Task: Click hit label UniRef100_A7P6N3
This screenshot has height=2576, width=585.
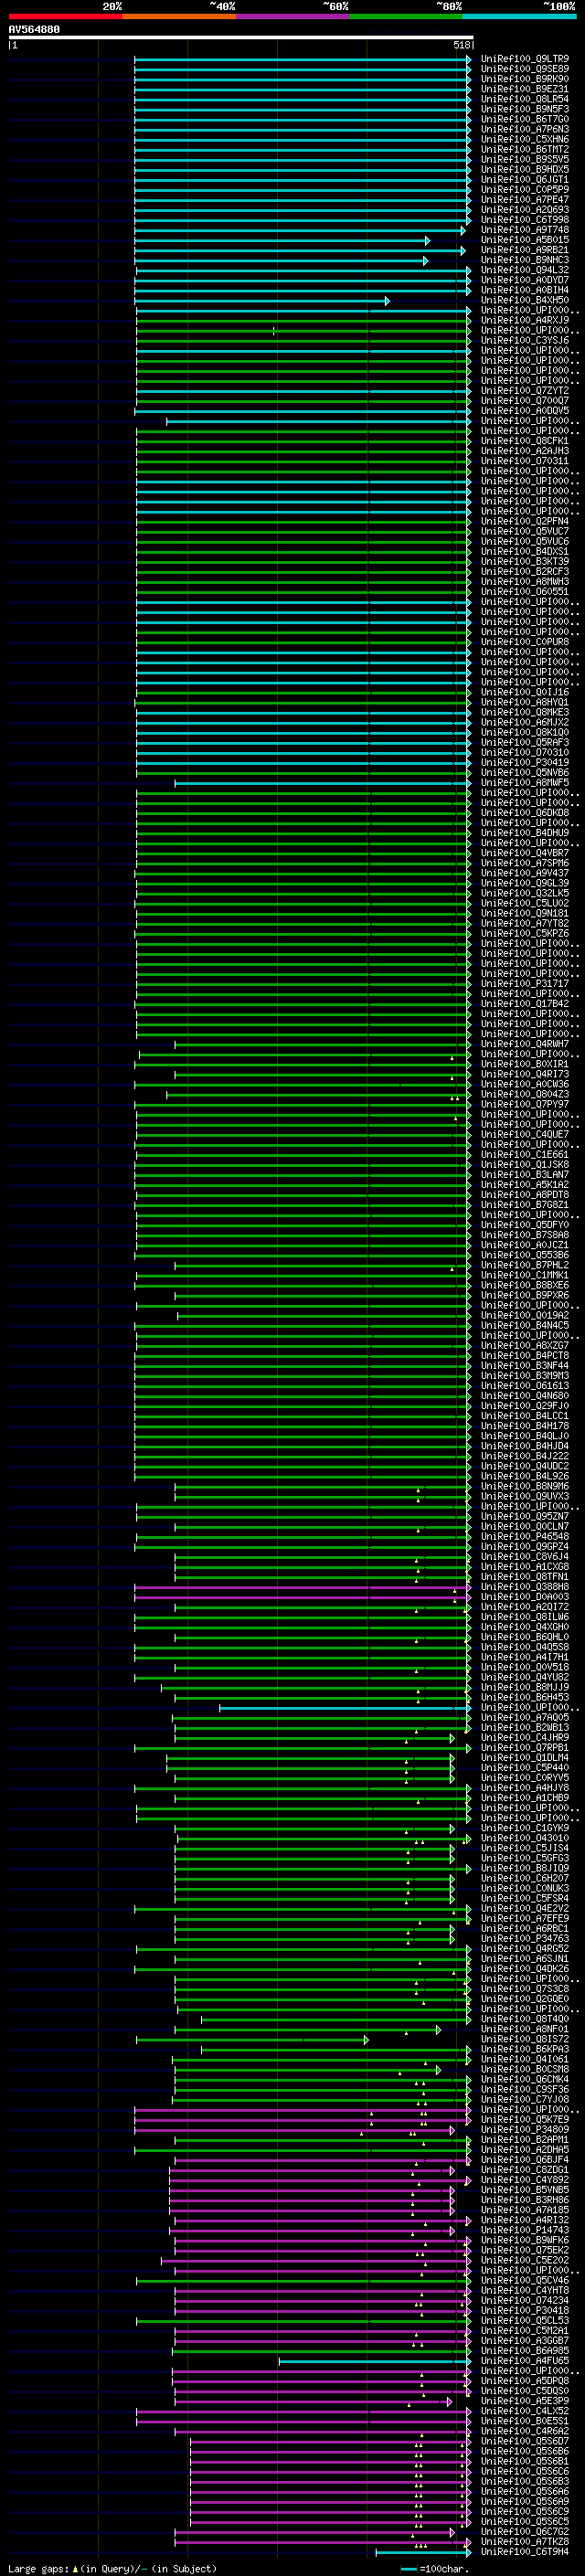Action: coord(525,129)
